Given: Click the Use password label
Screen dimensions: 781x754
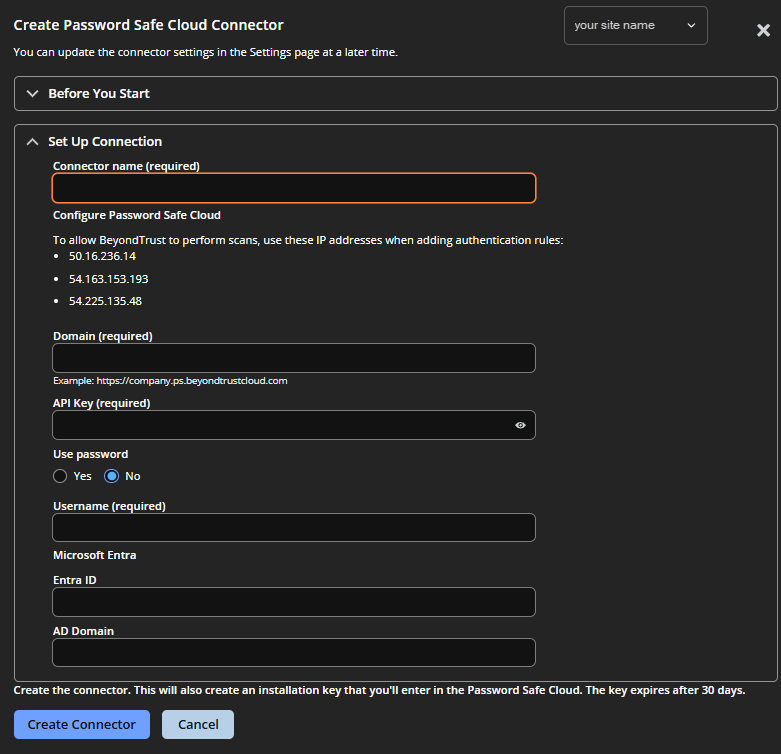Looking at the screenshot, I should (91, 454).
